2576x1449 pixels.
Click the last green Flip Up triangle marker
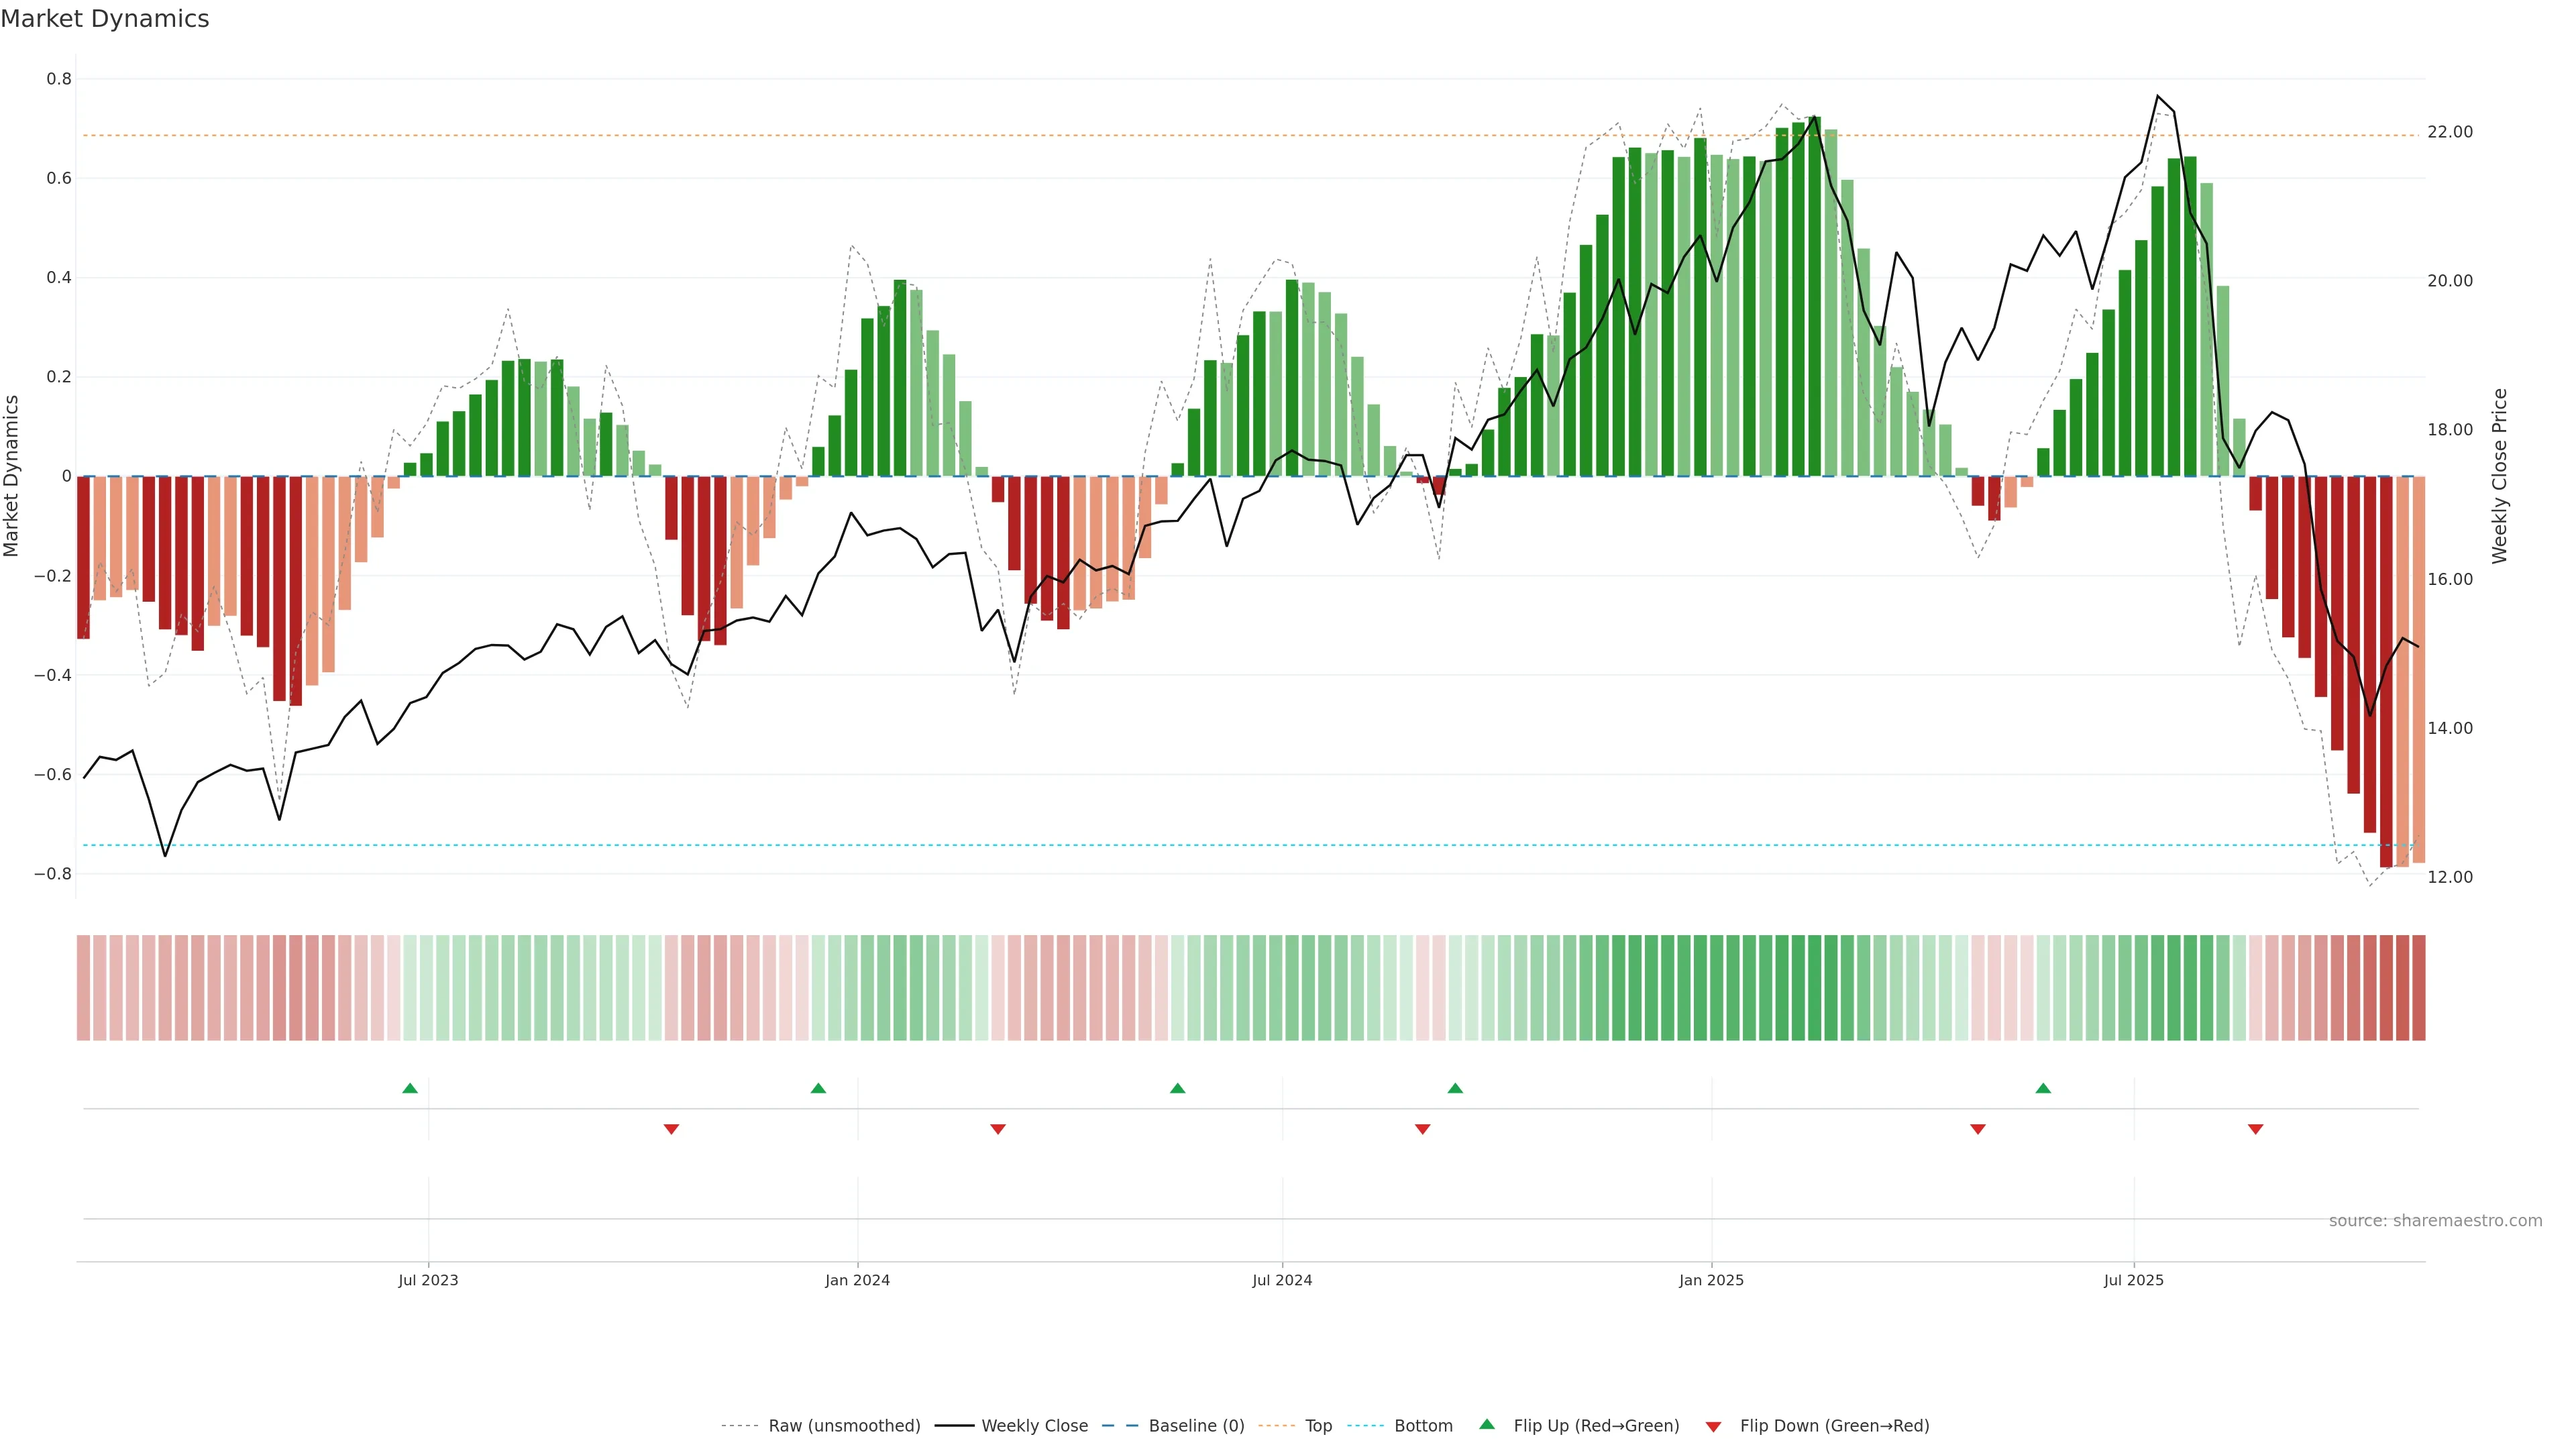(x=2043, y=1088)
